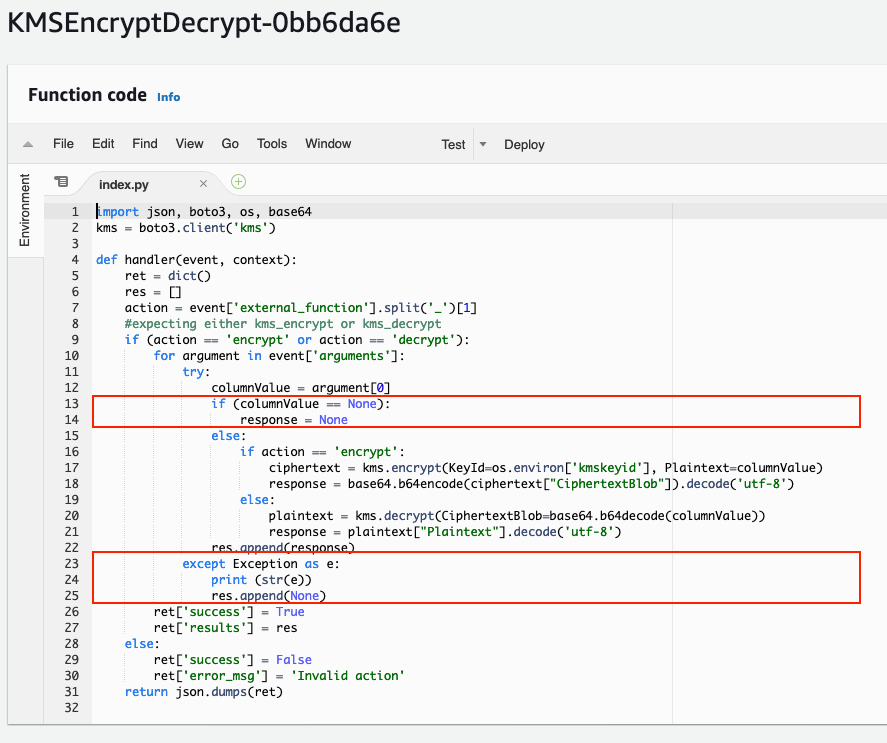
Task: Open the File menu
Action: click(63, 144)
